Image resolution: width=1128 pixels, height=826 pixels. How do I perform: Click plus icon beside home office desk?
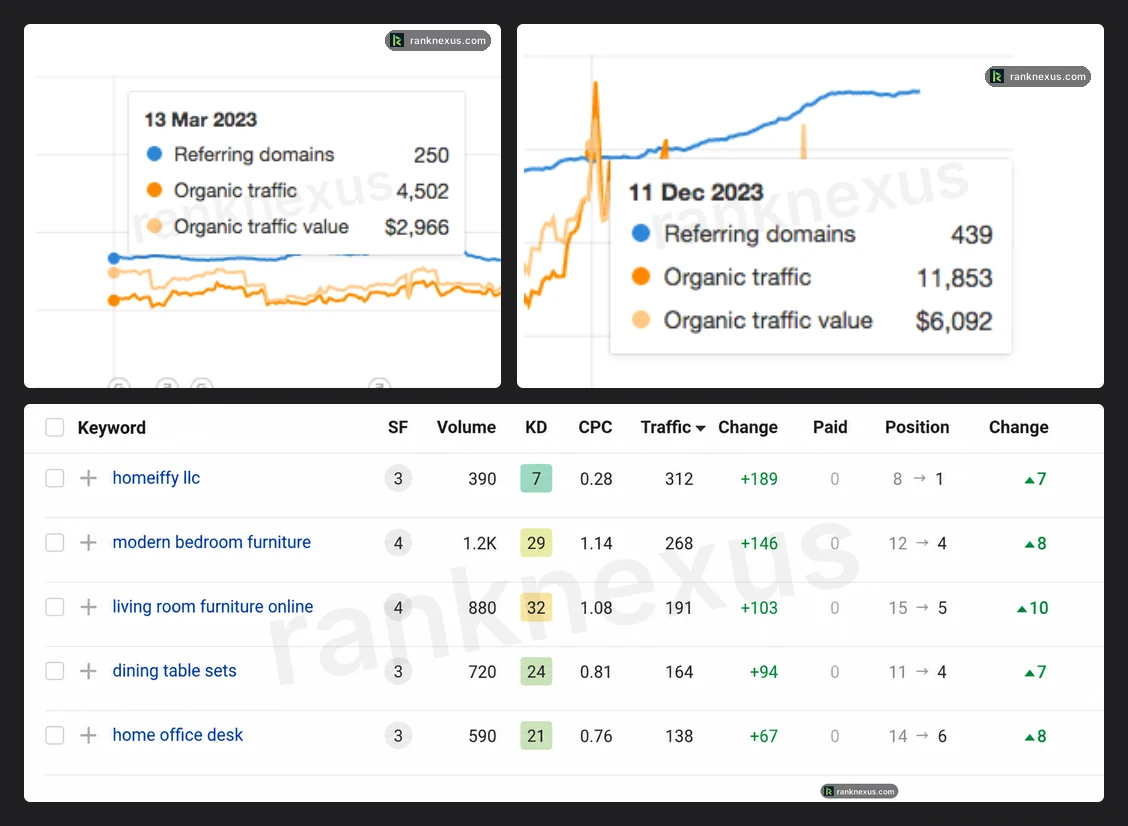88,735
